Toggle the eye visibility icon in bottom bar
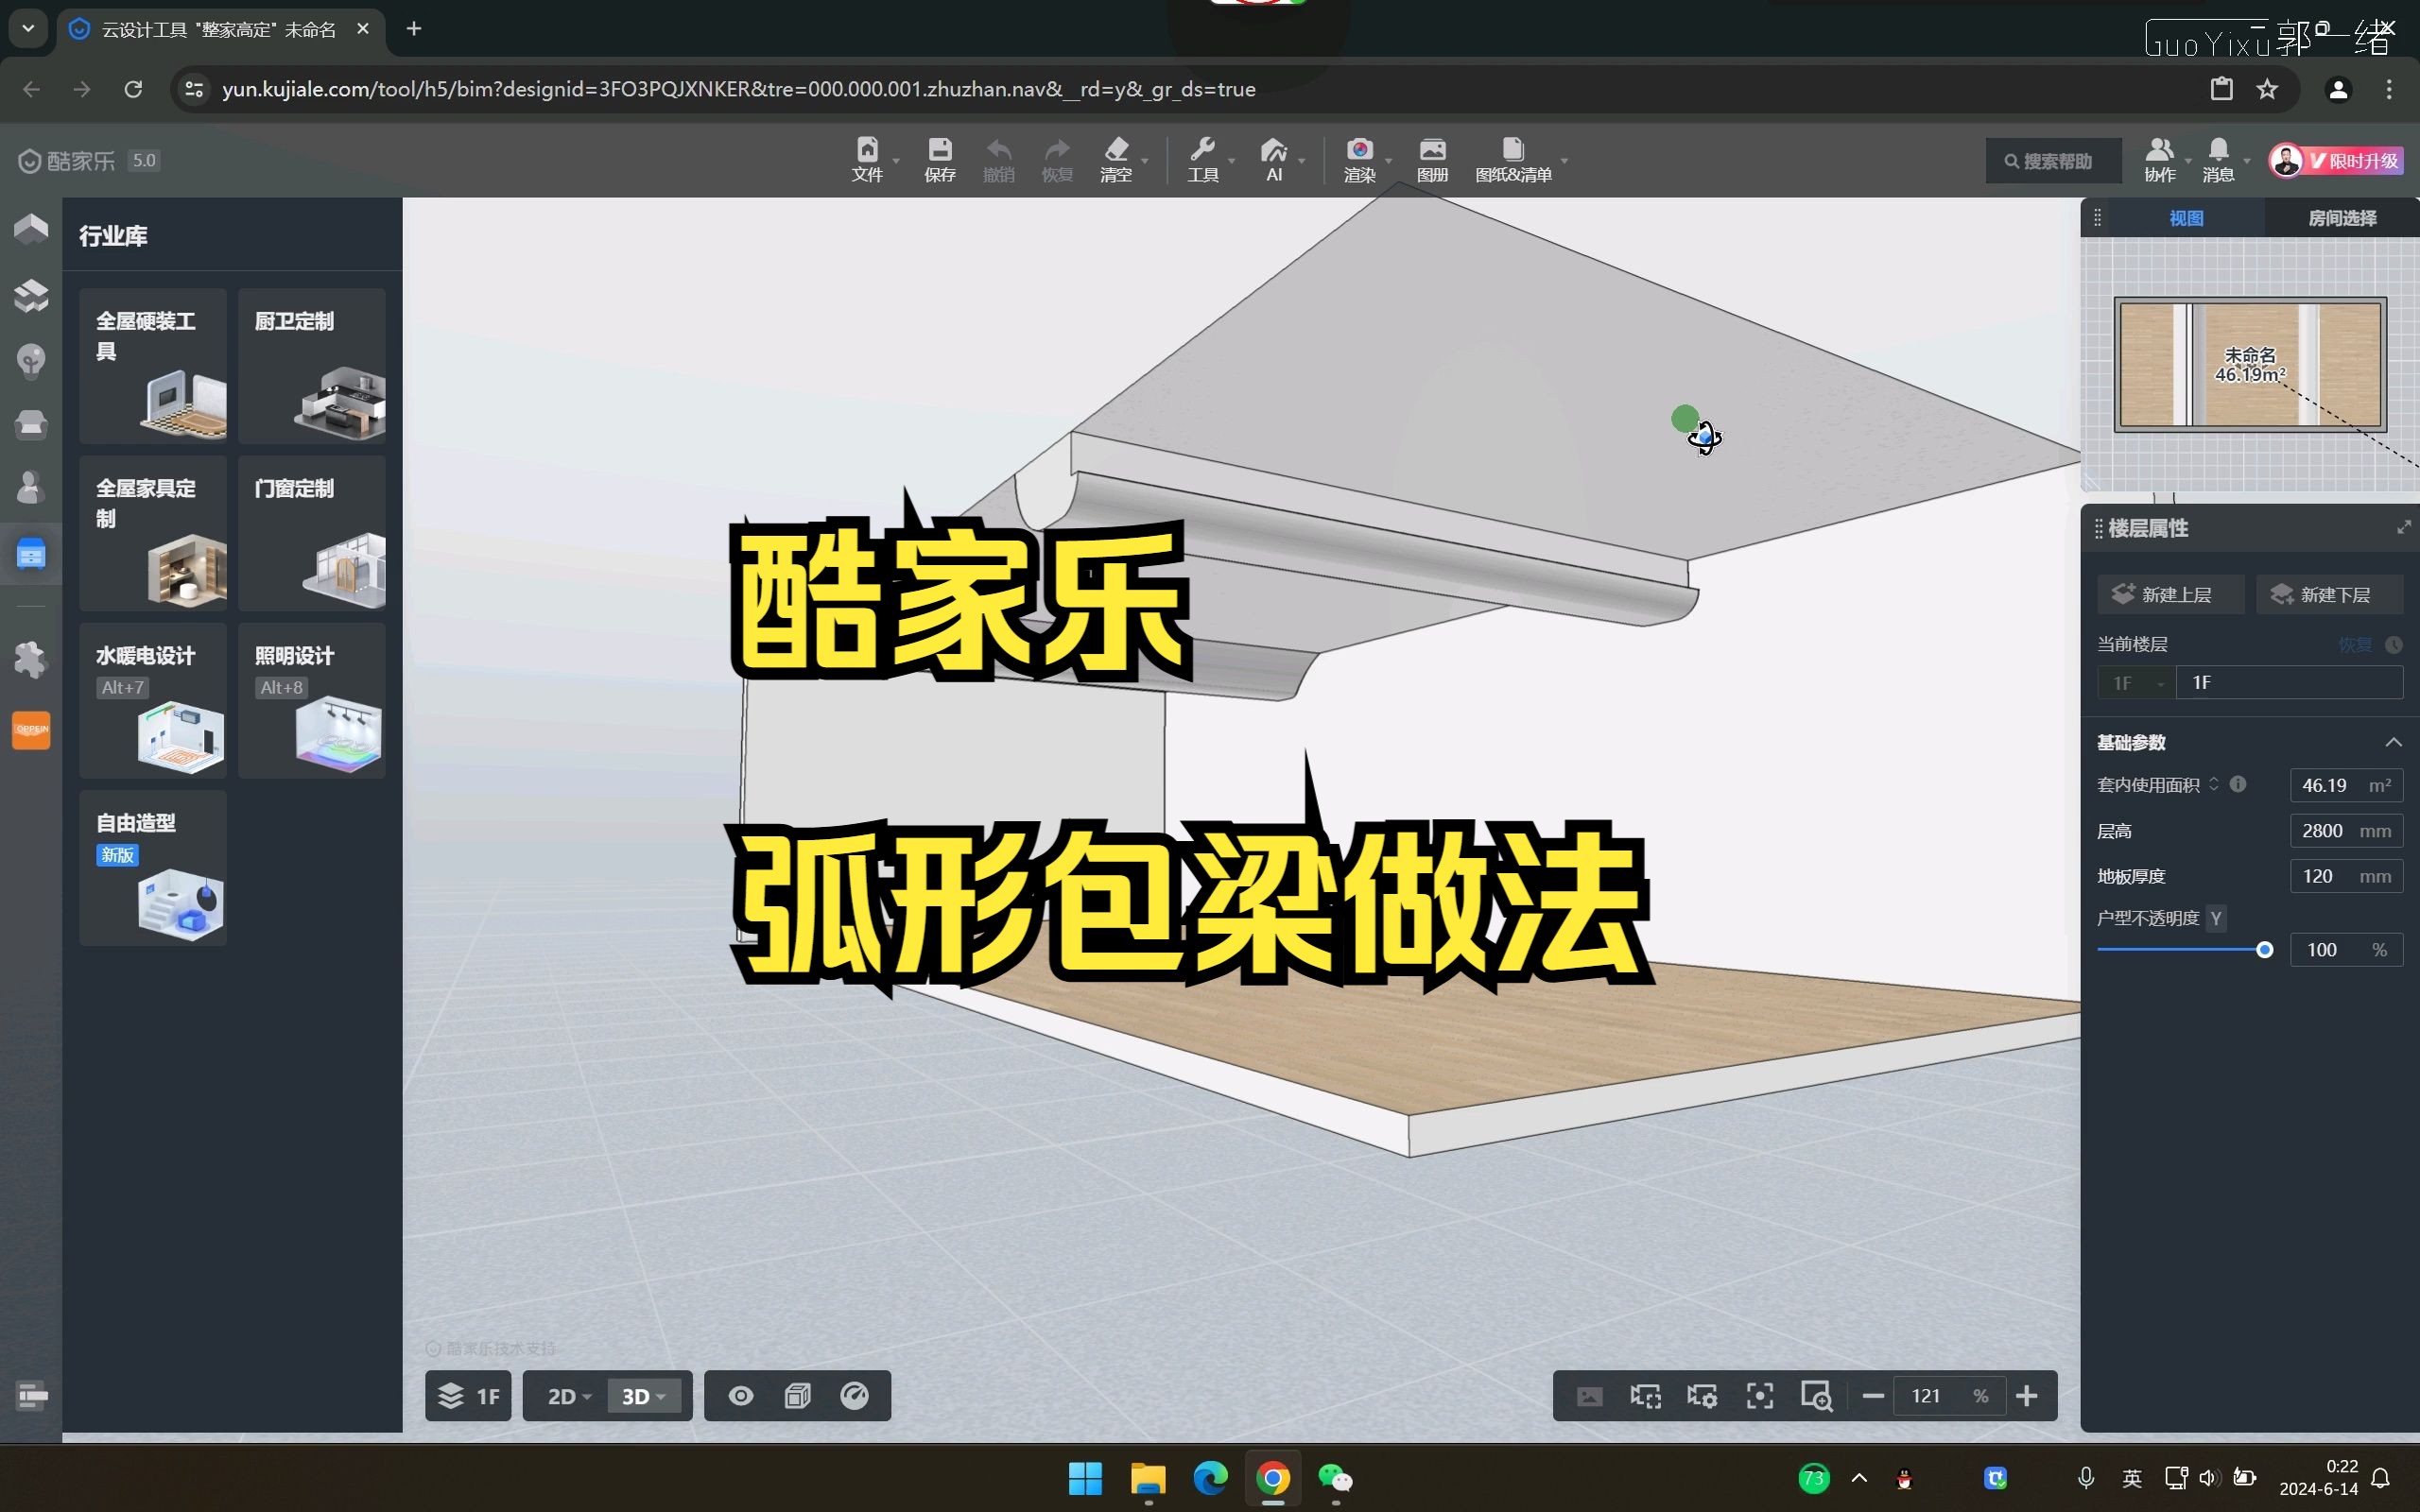Image resolution: width=2420 pixels, height=1512 pixels. [x=740, y=1396]
